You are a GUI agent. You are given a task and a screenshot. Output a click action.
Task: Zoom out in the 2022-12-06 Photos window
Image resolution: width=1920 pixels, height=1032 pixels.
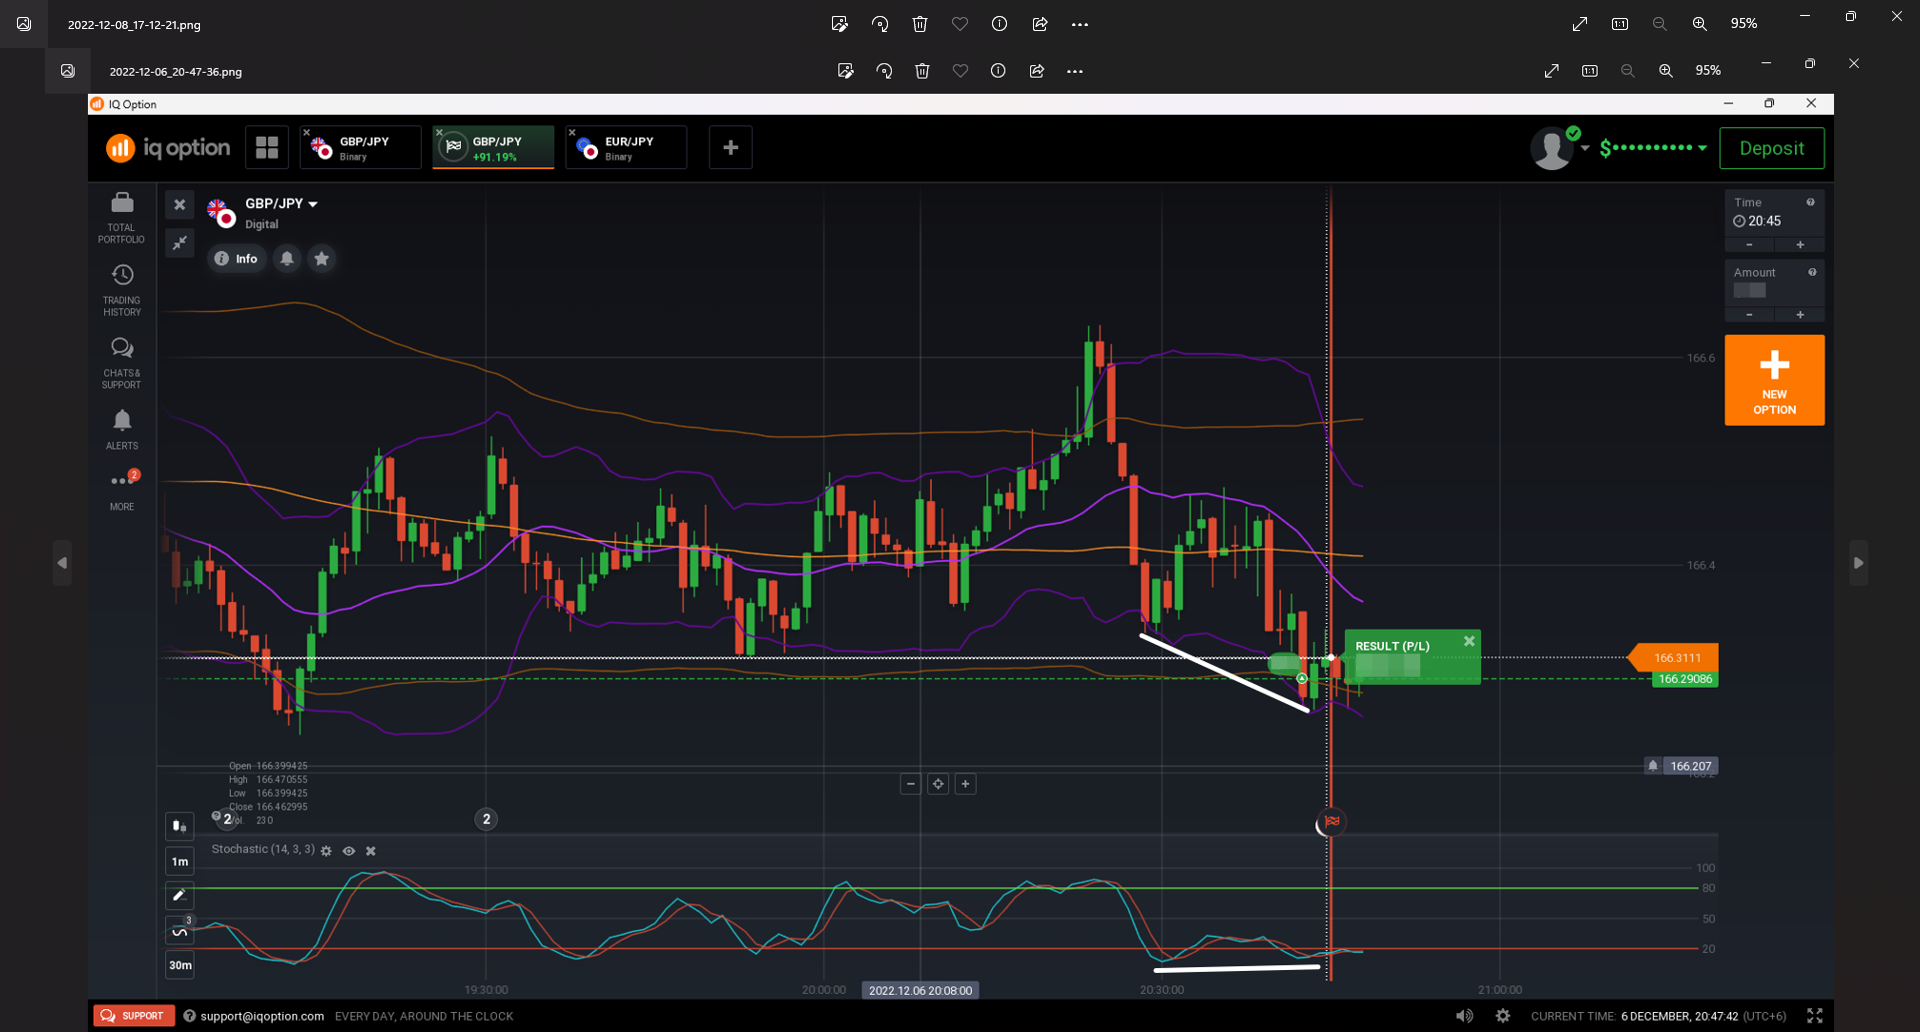tap(1628, 71)
